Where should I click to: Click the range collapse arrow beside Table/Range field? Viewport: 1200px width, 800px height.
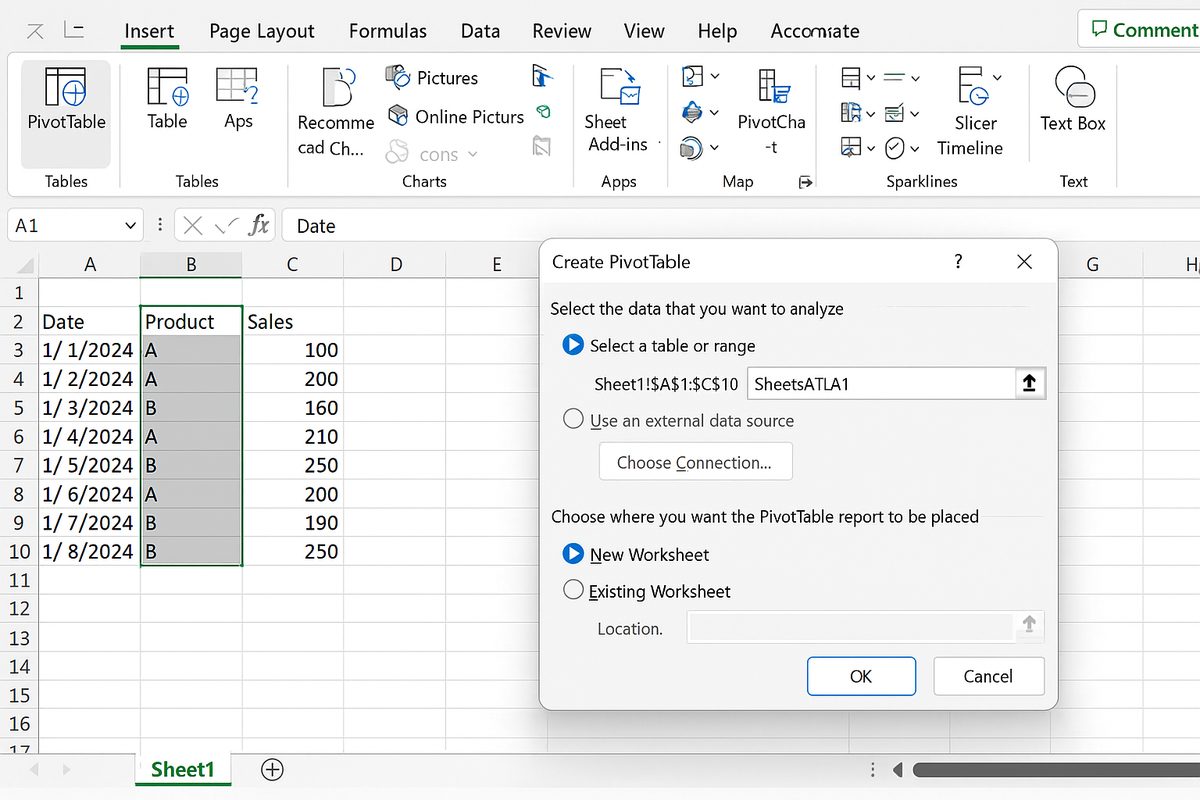click(x=1029, y=384)
